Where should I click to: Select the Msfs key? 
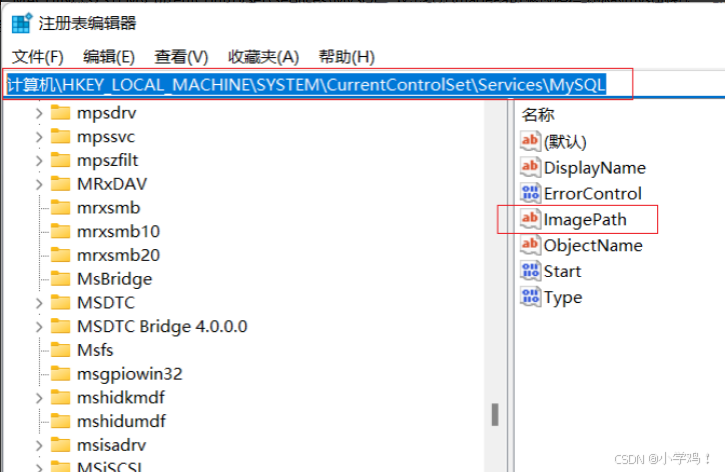click(95, 350)
